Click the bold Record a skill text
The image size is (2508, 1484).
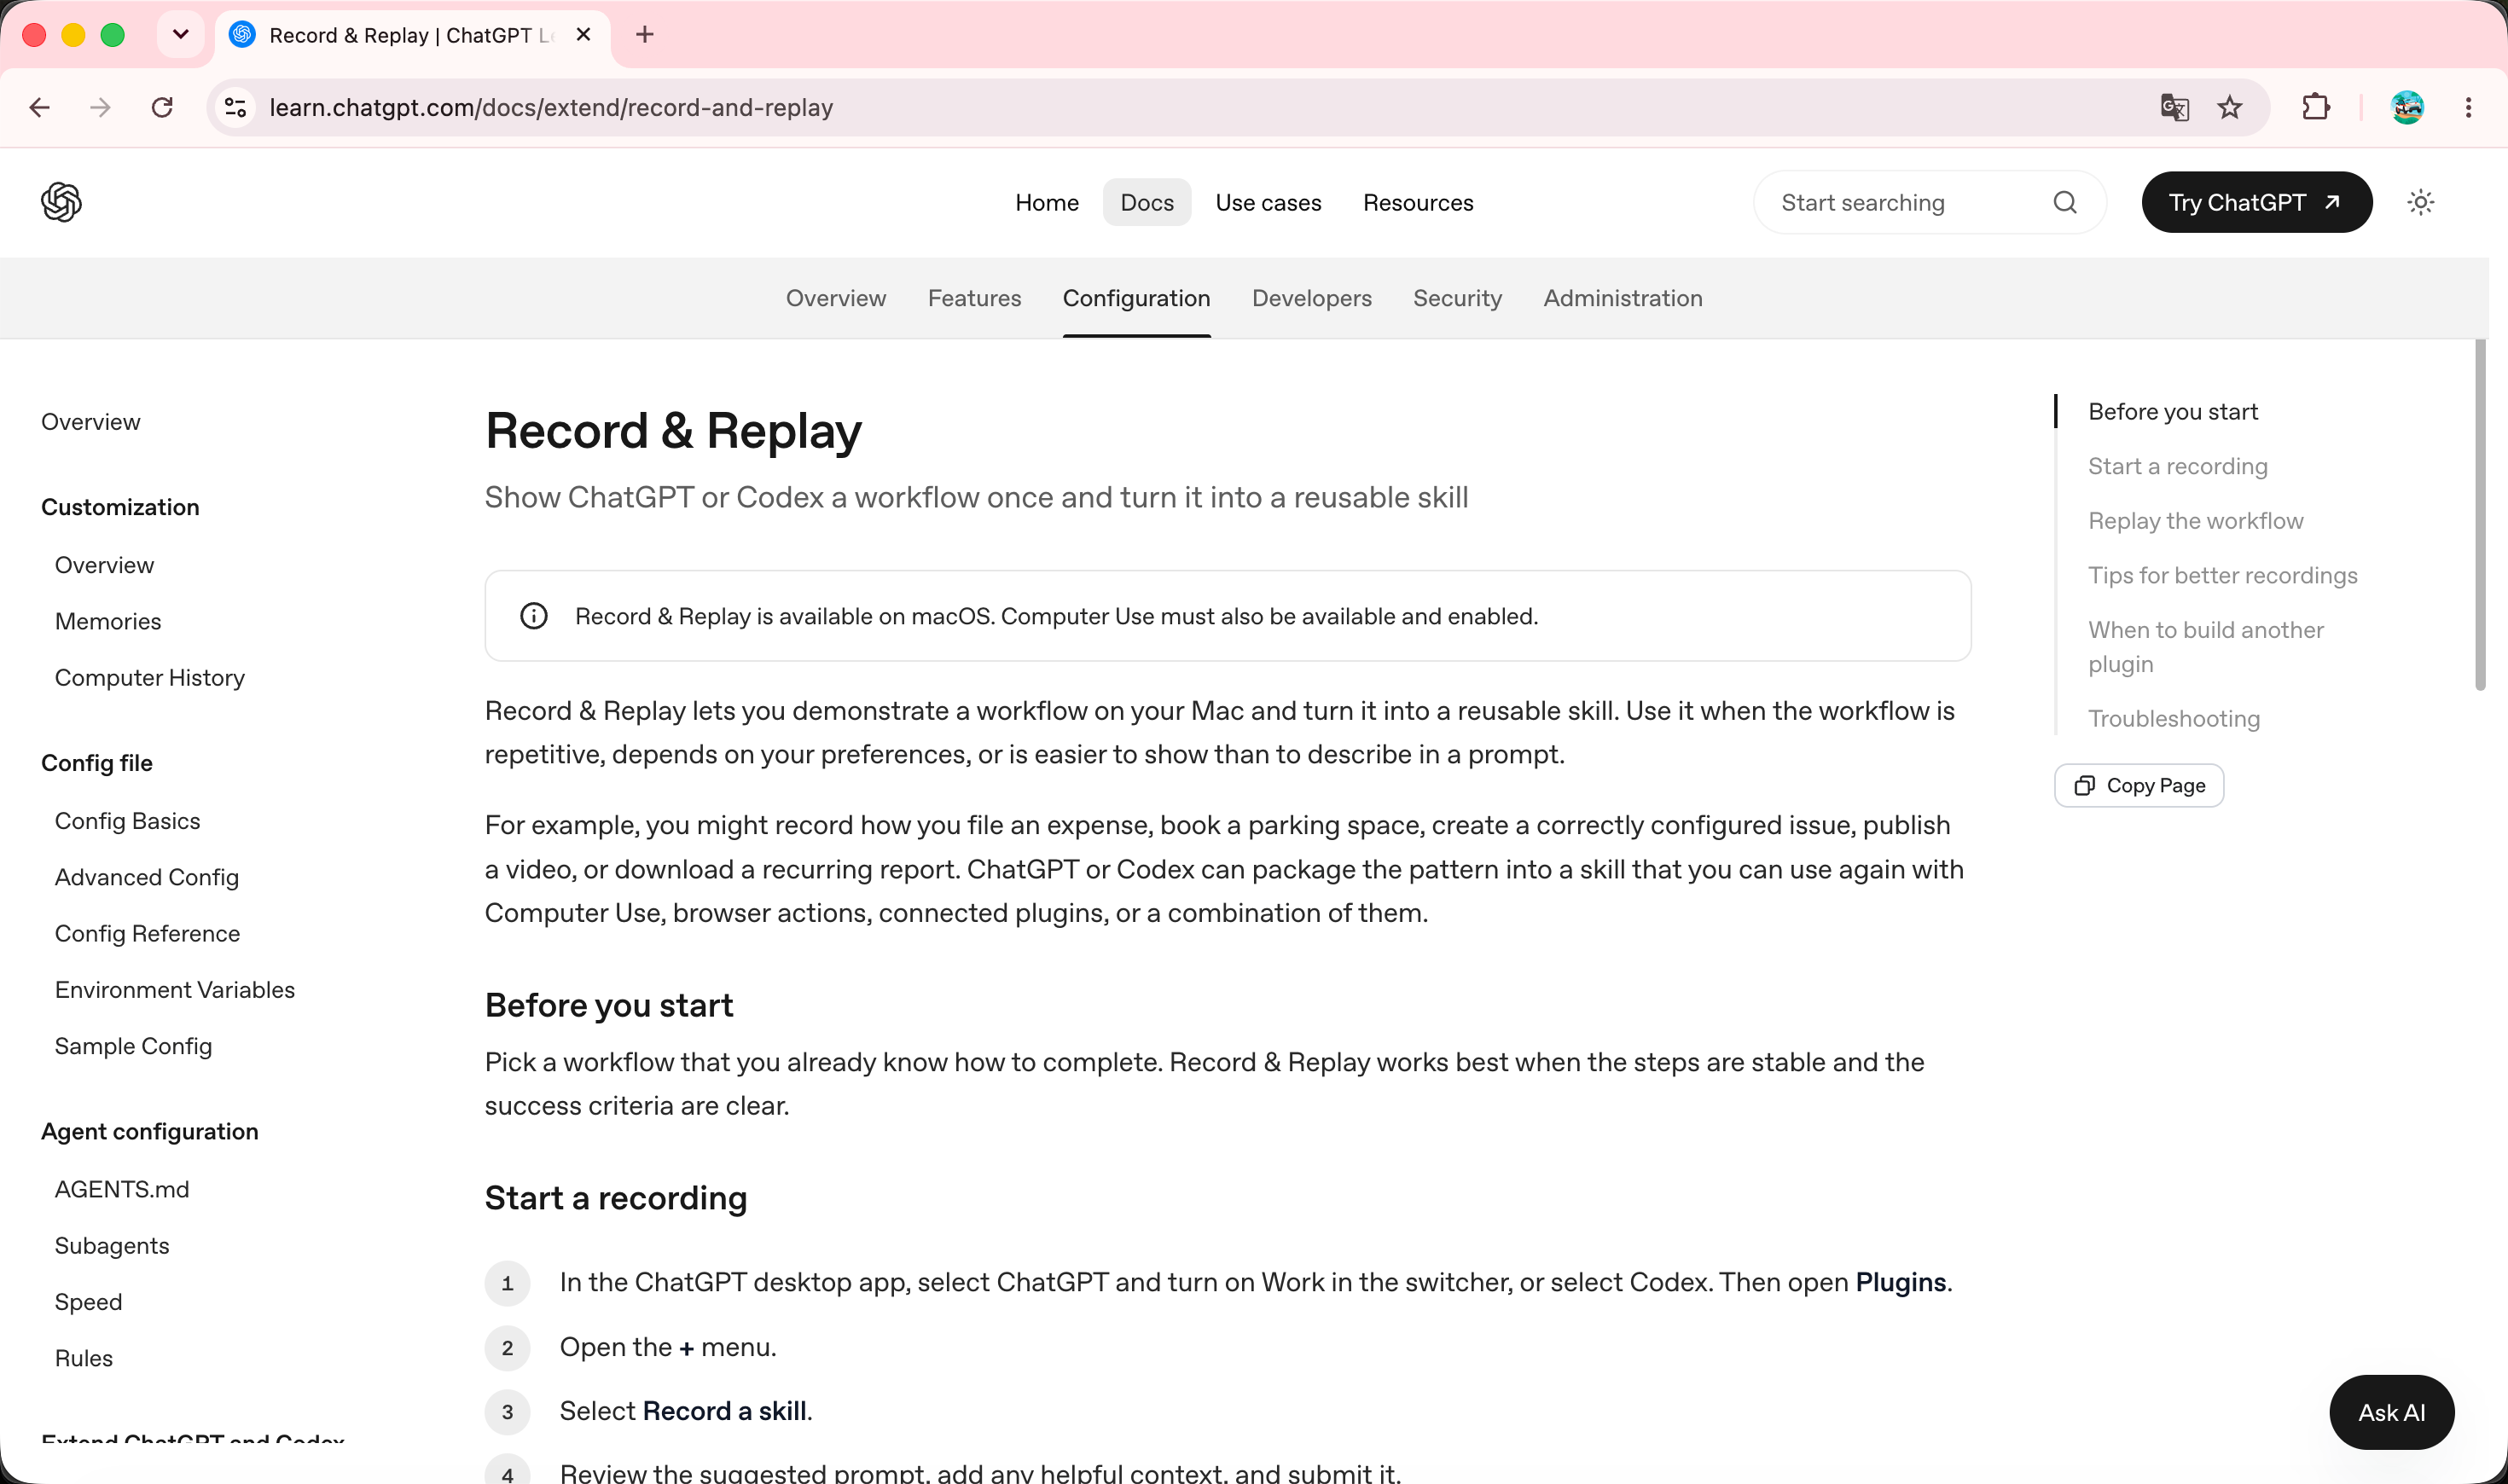pos(725,1411)
